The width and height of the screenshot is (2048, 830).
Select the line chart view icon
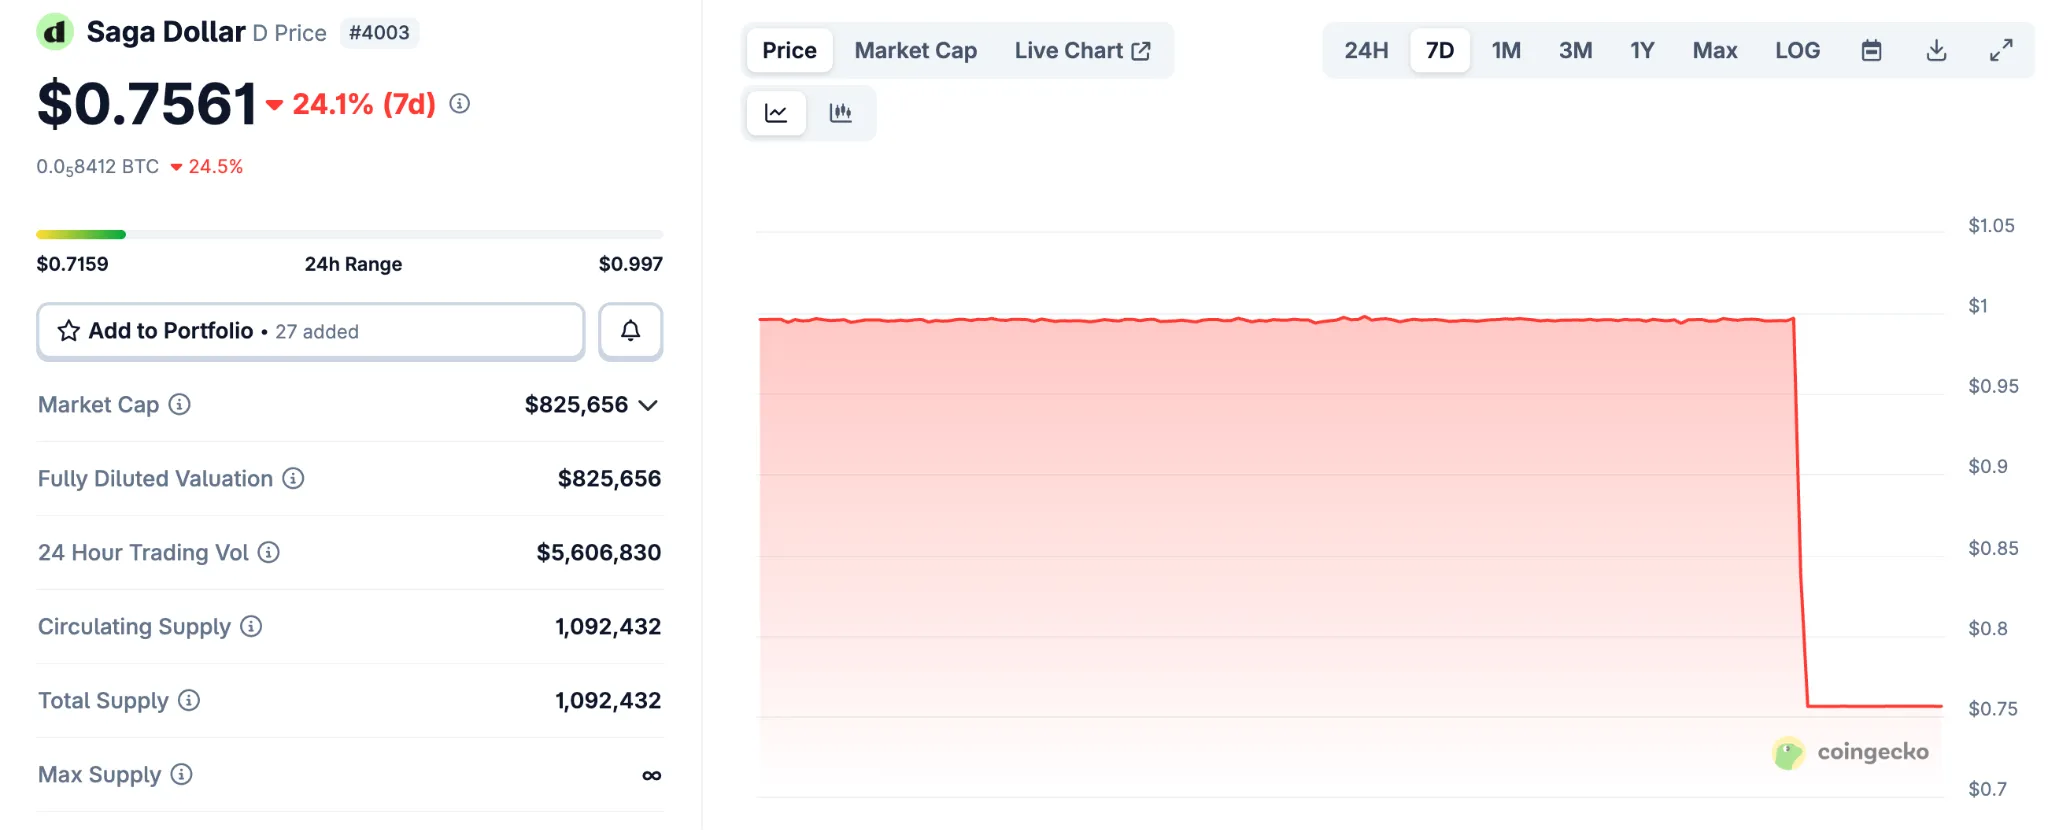pyautogui.click(x=776, y=113)
